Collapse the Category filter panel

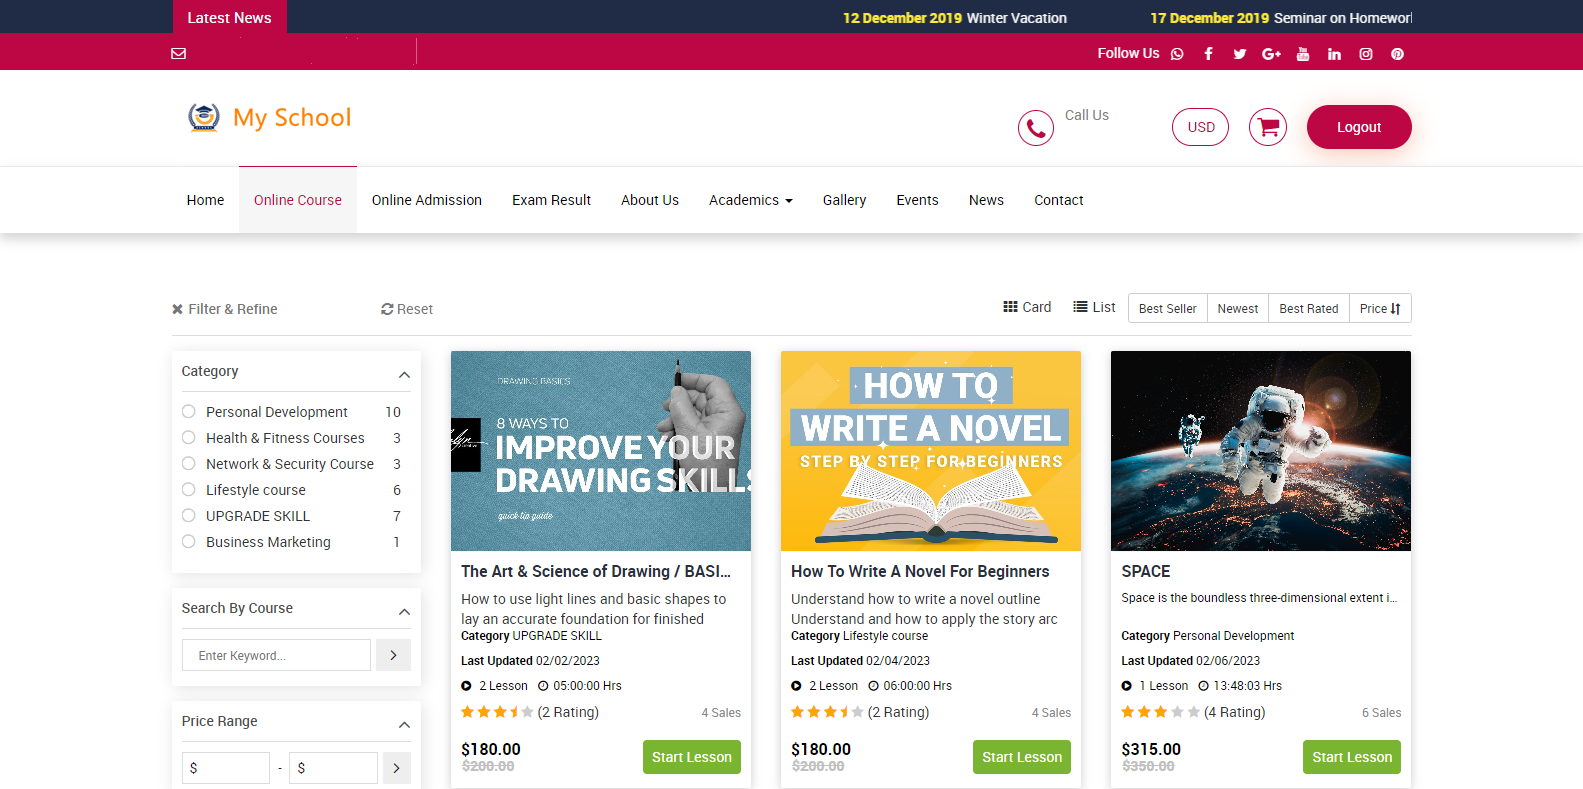coord(404,375)
